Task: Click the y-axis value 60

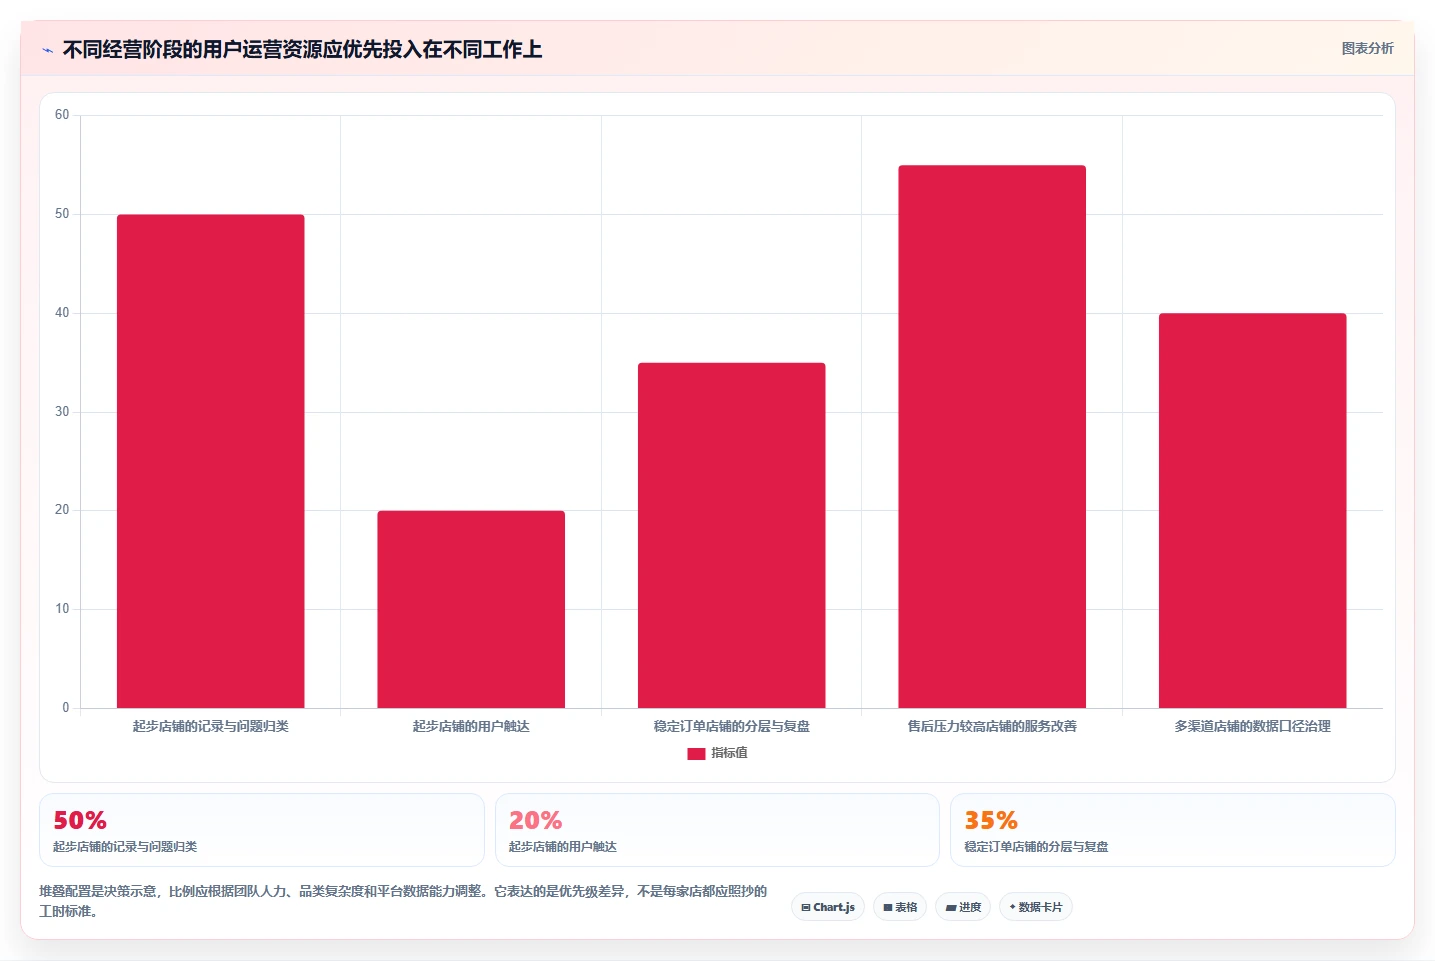Action: point(62,115)
